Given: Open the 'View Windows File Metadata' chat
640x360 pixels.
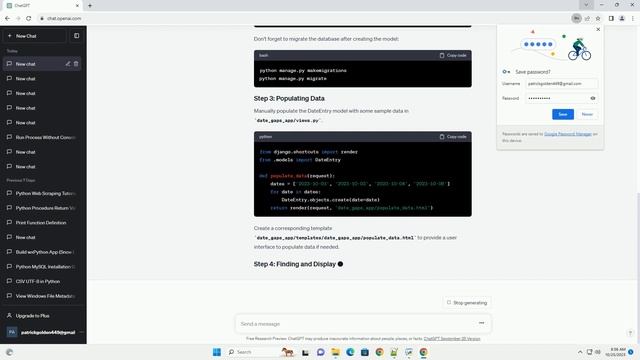Looking at the screenshot, I should tap(43, 296).
